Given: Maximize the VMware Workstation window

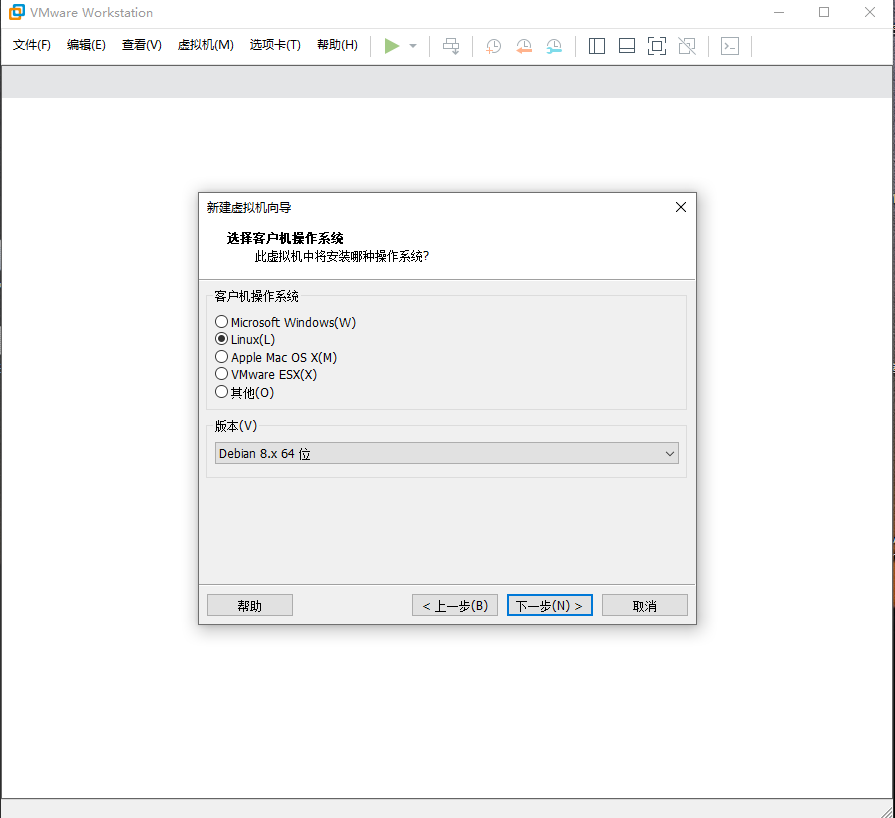Looking at the screenshot, I should [x=824, y=13].
